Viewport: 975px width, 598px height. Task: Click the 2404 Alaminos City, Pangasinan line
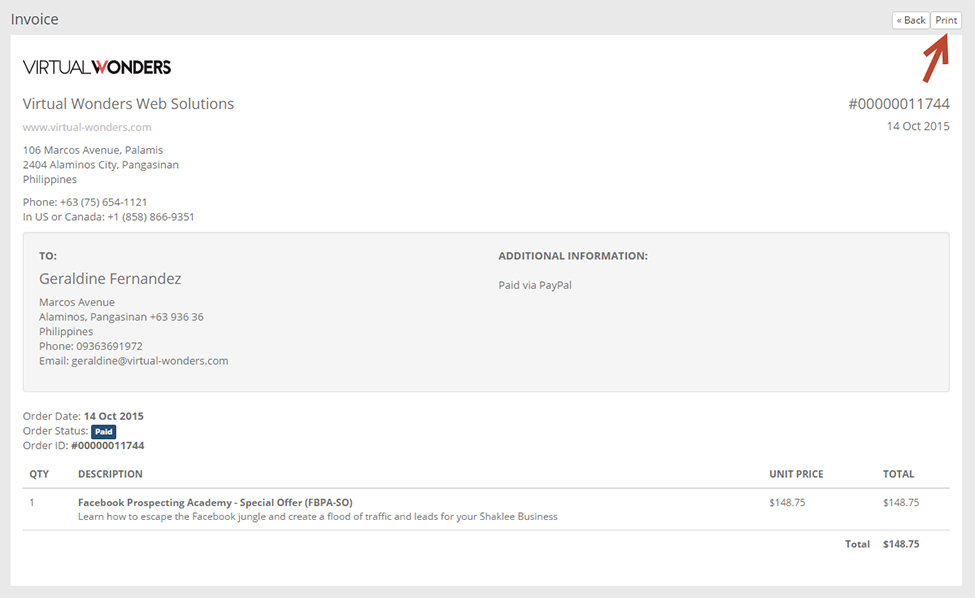(x=101, y=165)
